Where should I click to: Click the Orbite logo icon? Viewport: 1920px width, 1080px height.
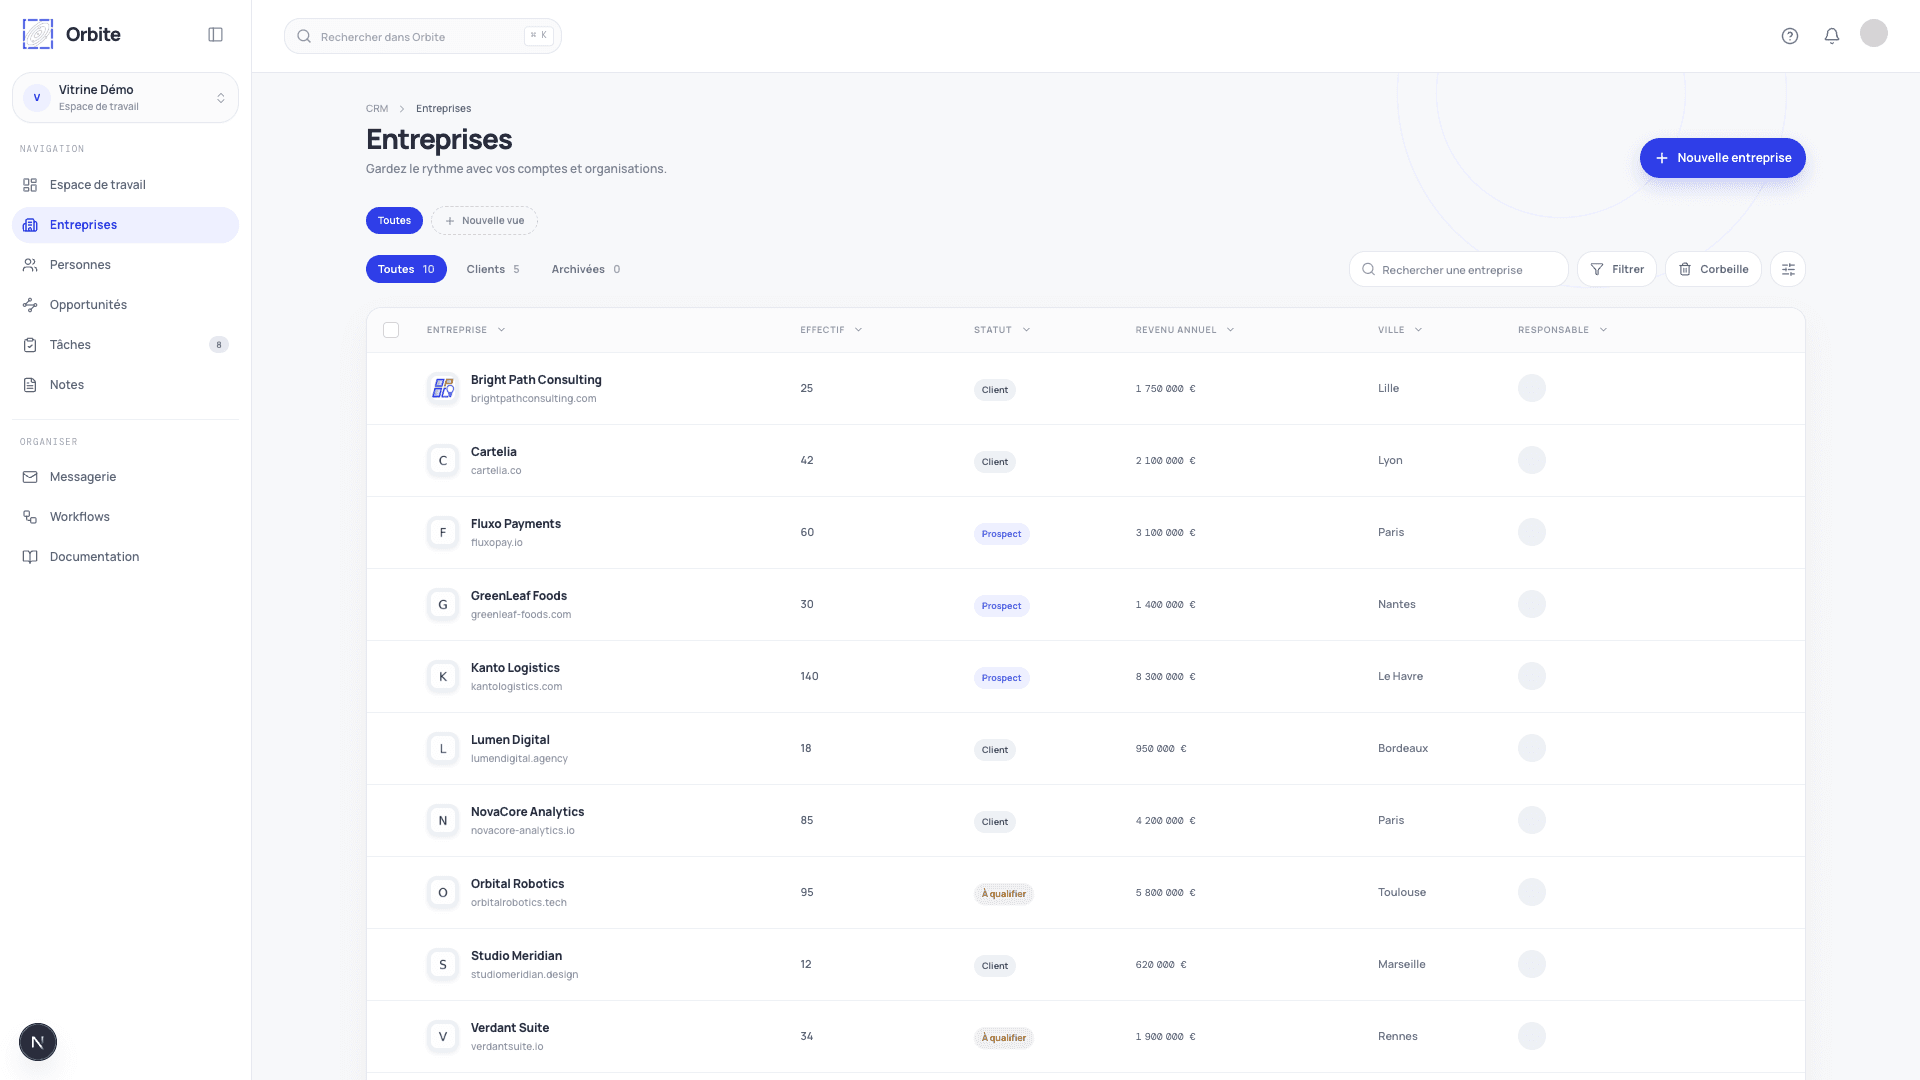[x=38, y=34]
